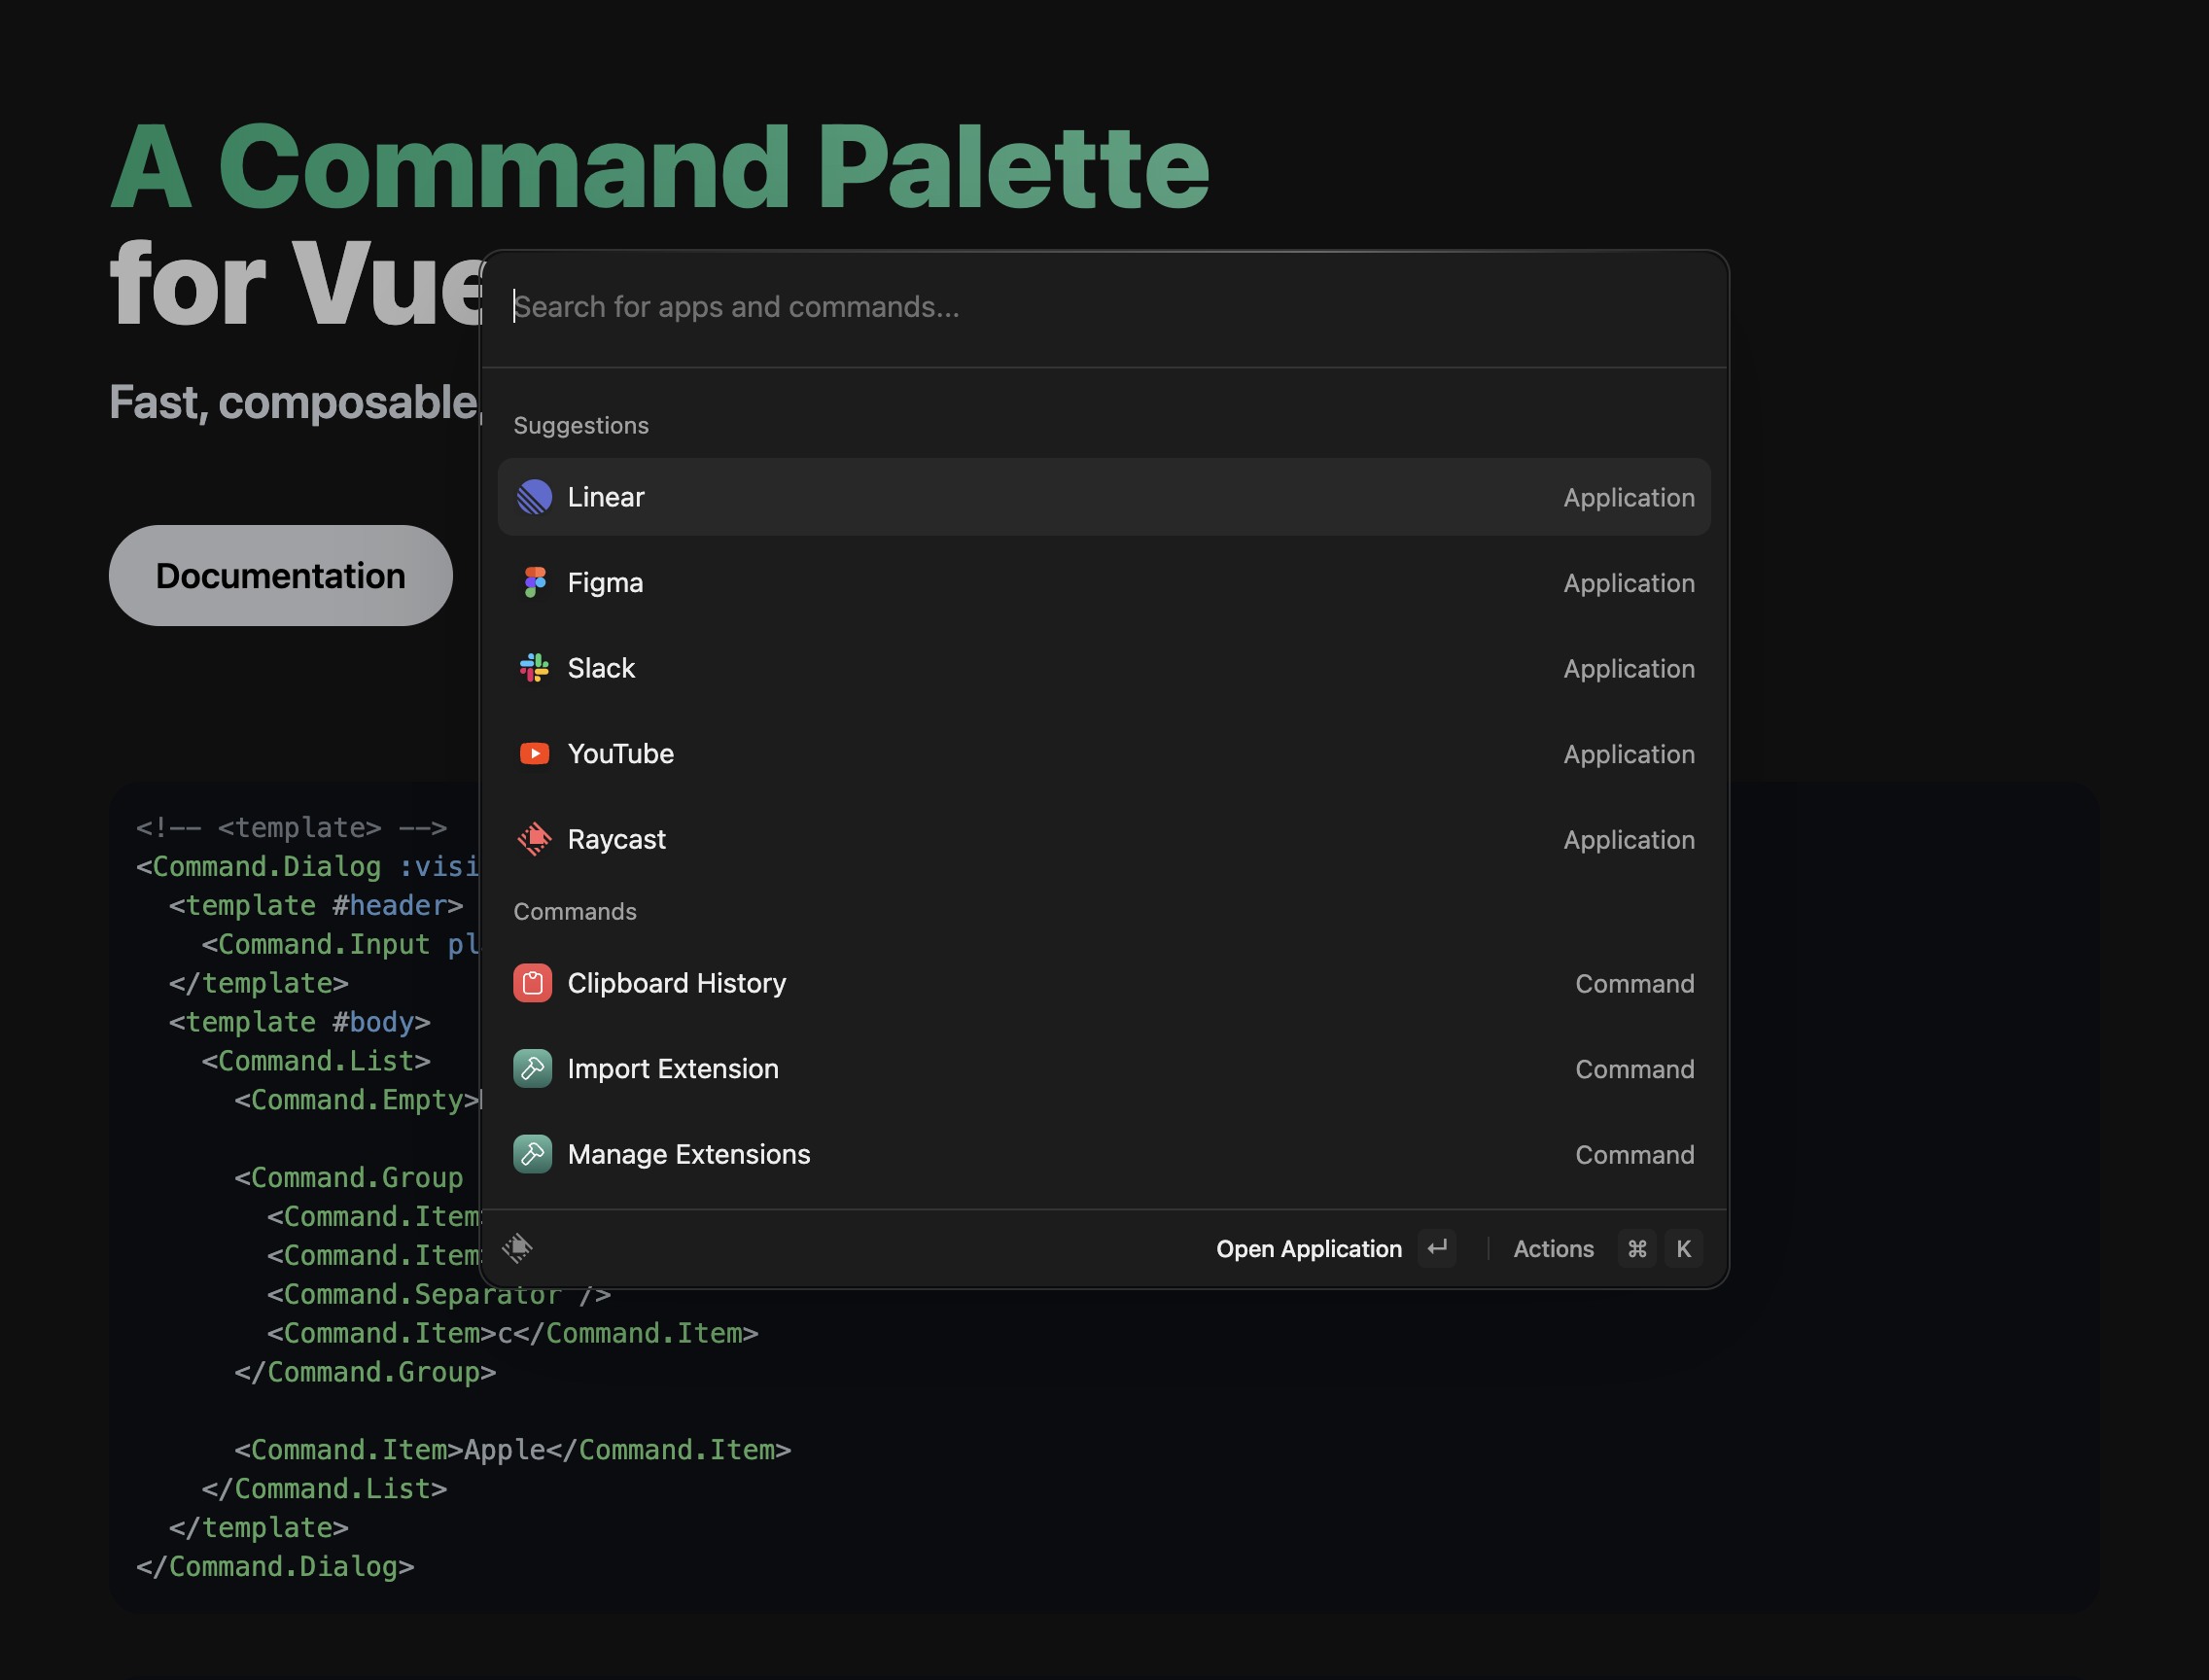This screenshot has height=1680, width=2209.
Task: Click the Application label on Slack row
Action: pyautogui.click(x=1629, y=669)
